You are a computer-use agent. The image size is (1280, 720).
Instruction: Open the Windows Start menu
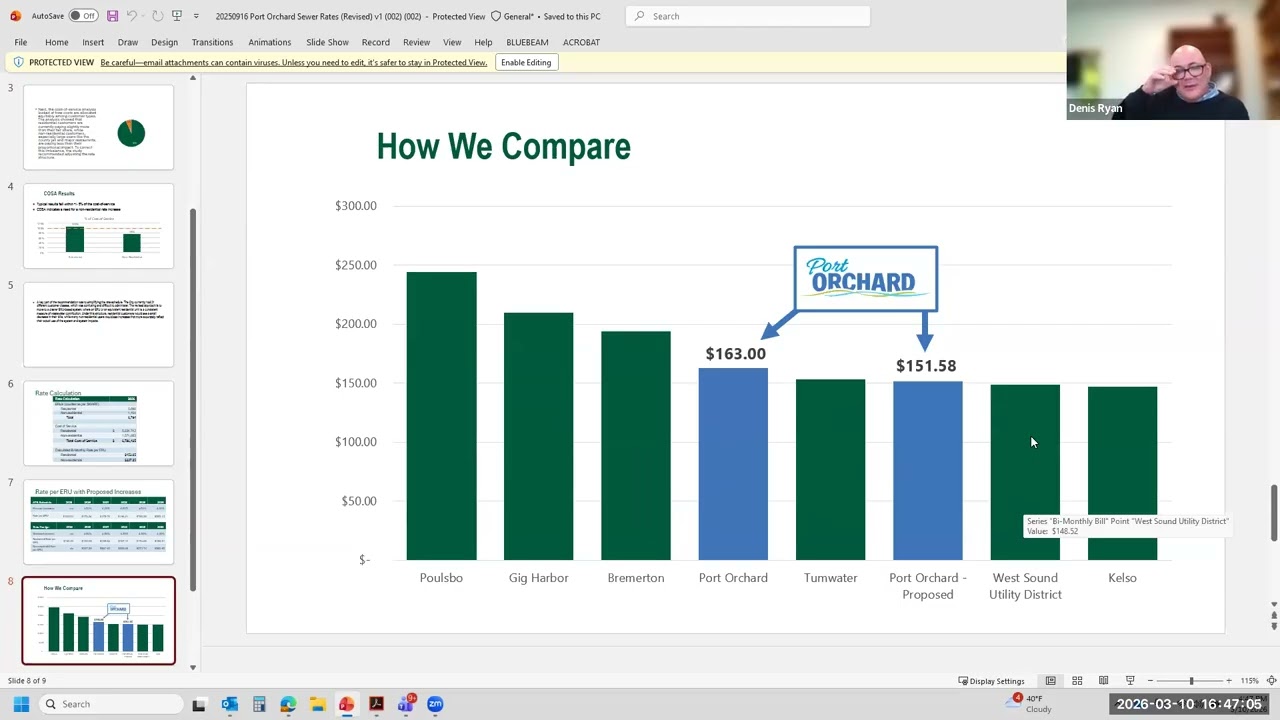(x=21, y=704)
